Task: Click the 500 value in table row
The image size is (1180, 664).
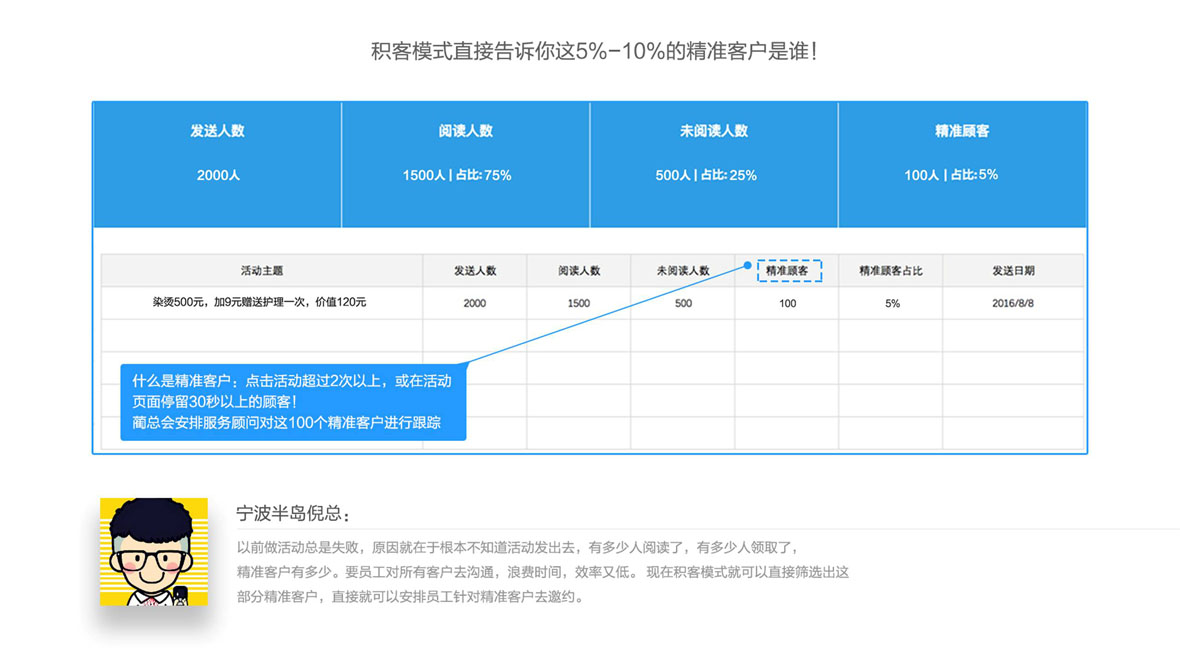Action: coord(683,303)
